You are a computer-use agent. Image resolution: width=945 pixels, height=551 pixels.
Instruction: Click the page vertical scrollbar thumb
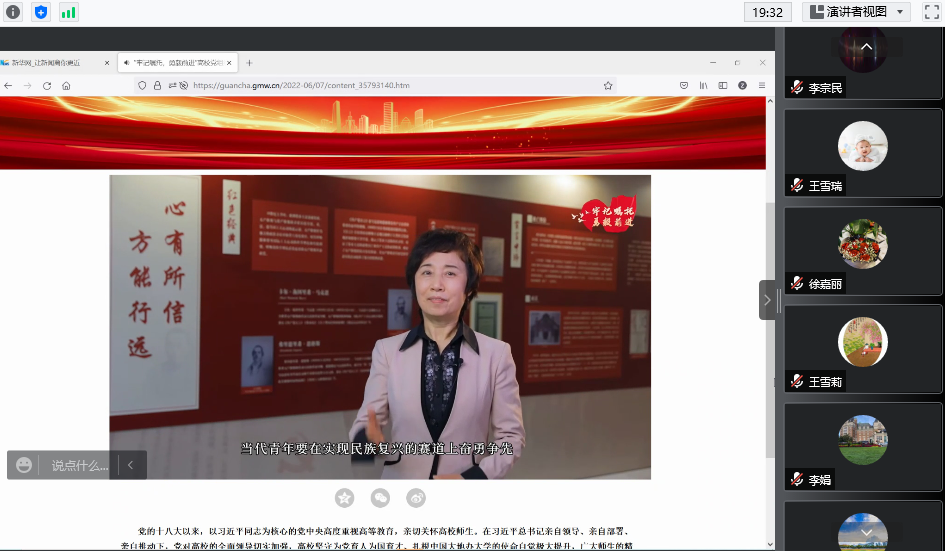[x=770, y=330]
